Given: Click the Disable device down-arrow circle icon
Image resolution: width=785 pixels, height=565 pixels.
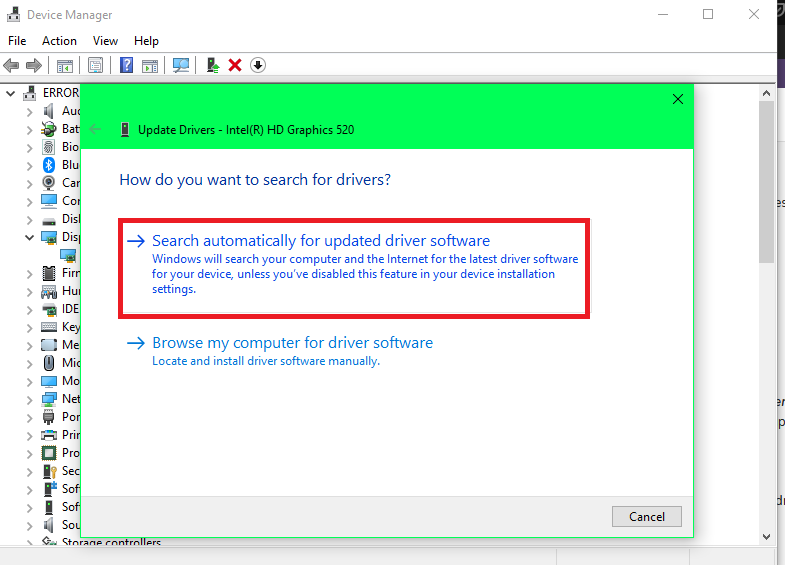Looking at the screenshot, I should 258,65.
